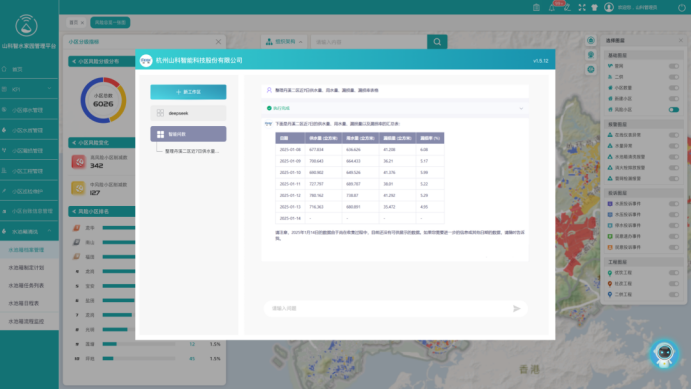Toggle off the 风险小区 layer switch
This screenshot has width=692, height=390.
[x=673, y=109]
